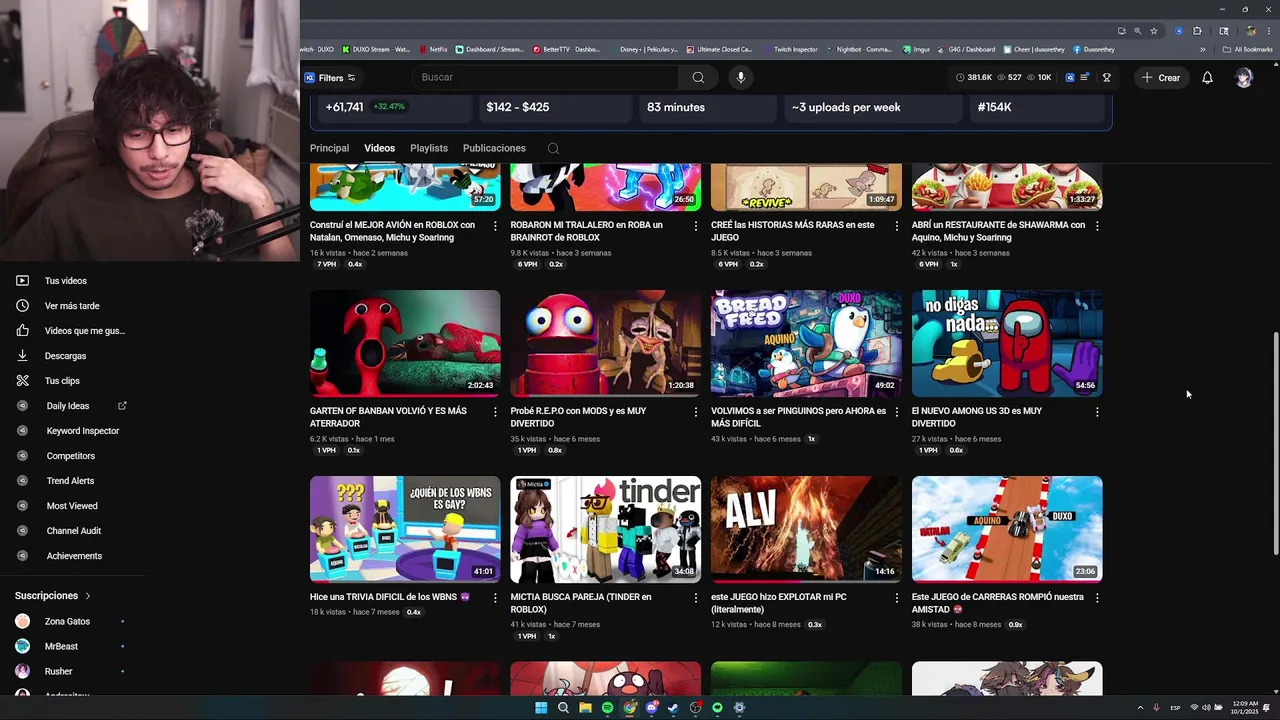Open Descargas in sidebar
The height and width of the screenshot is (720, 1280).
[65, 356]
